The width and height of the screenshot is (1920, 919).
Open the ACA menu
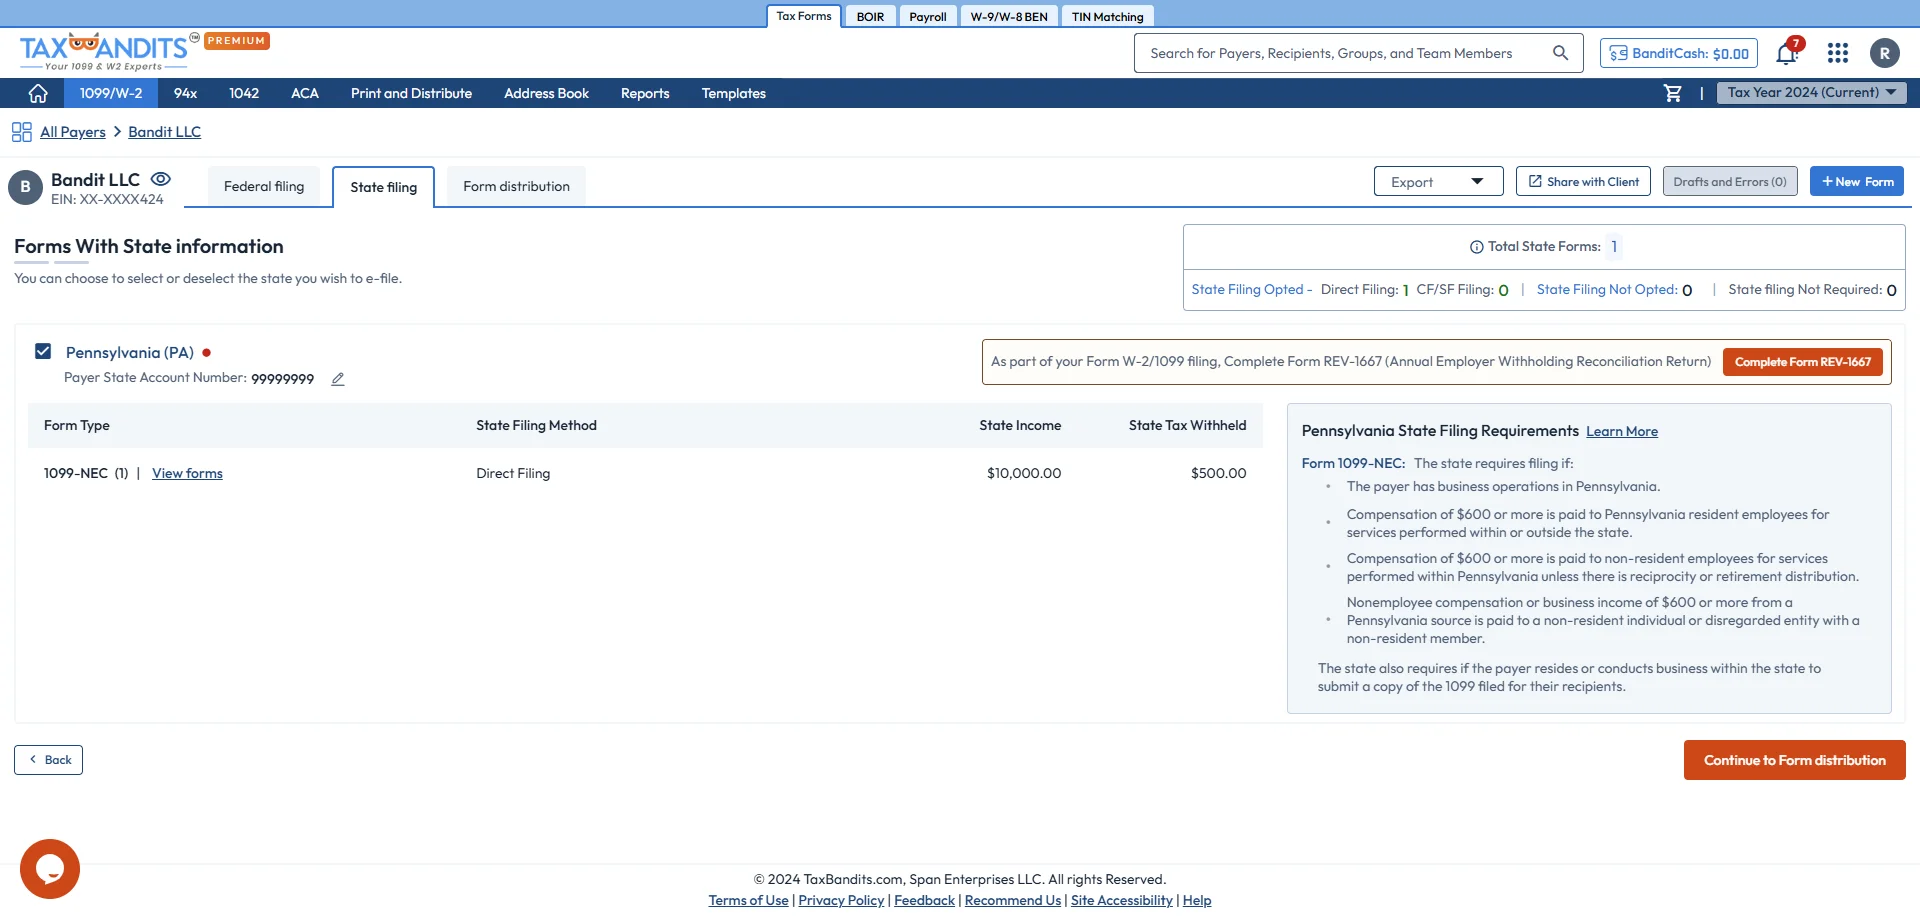click(x=305, y=93)
